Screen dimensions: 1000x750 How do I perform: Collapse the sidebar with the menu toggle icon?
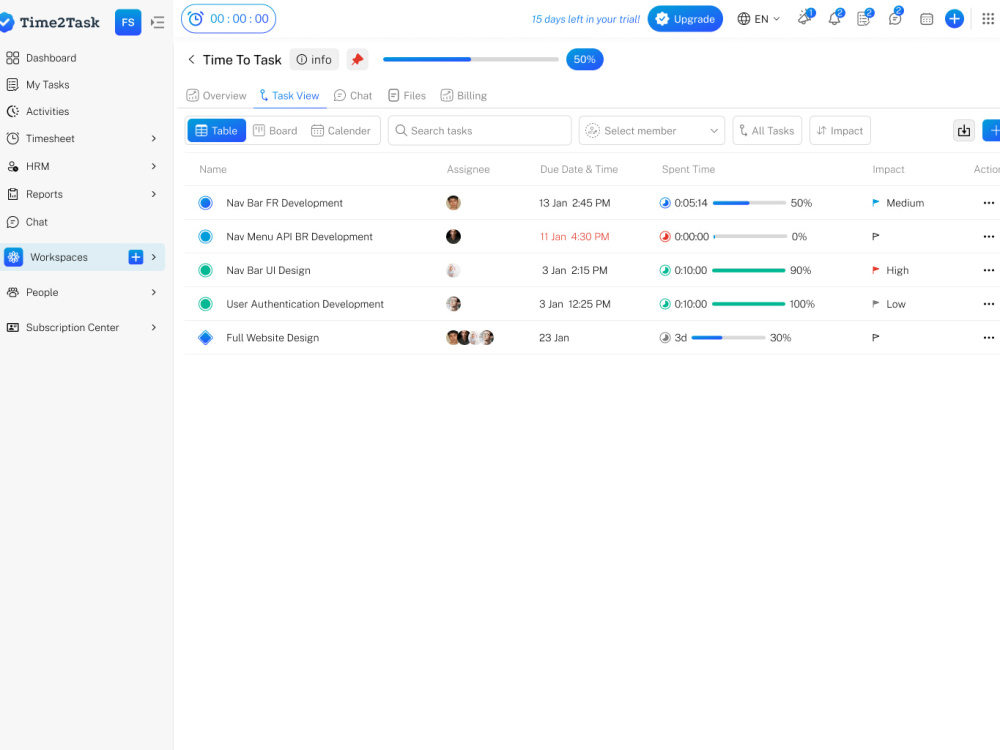(158, 22)
